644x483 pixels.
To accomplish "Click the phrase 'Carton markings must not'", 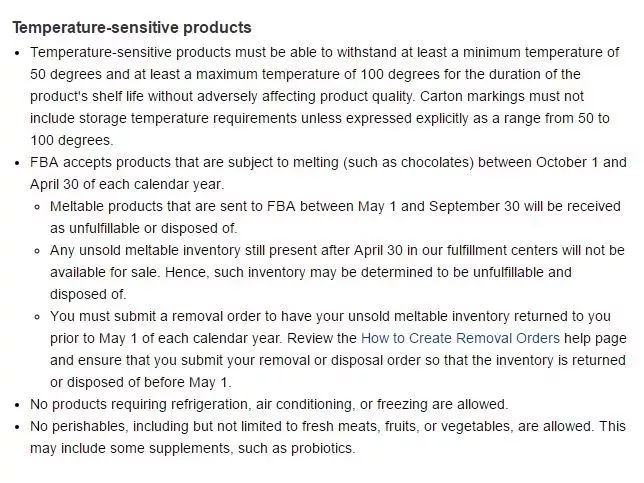I will coord(504,96).
